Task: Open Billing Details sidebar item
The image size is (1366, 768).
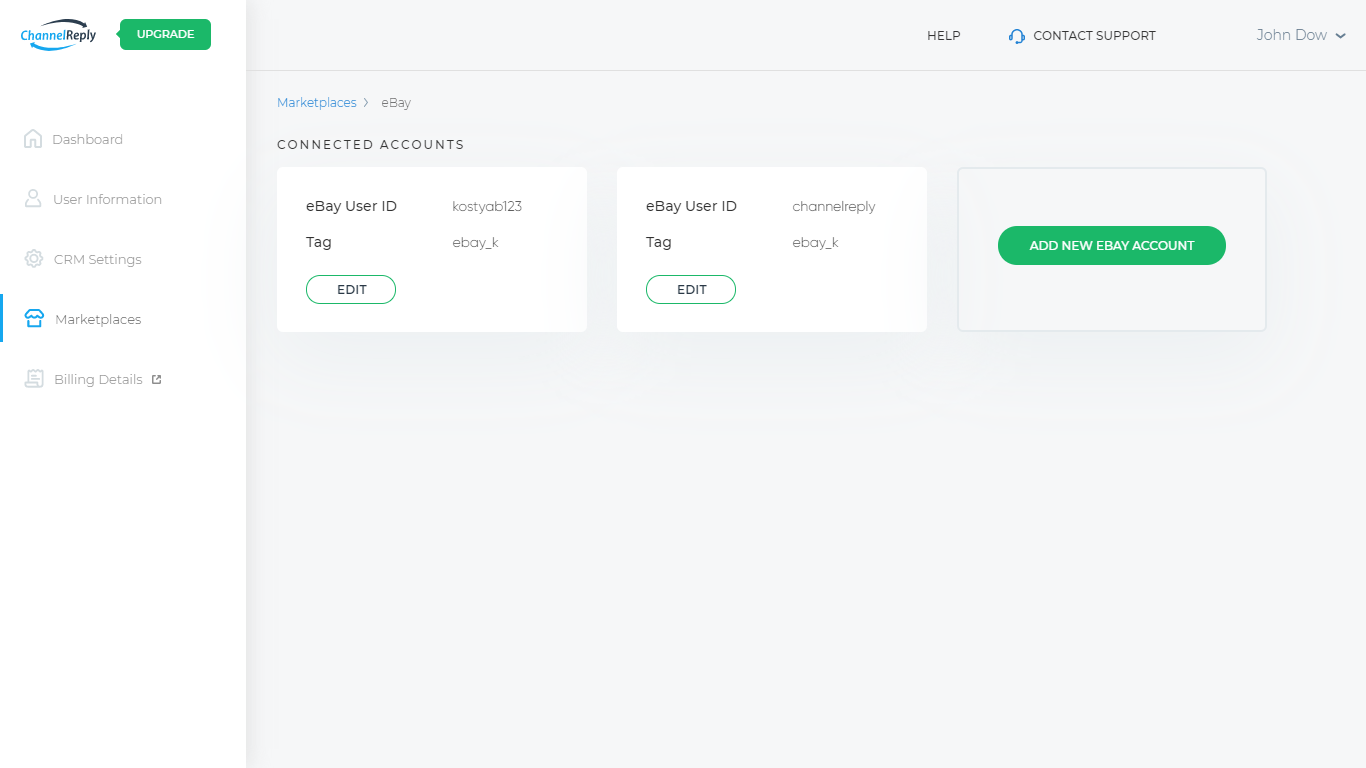Action: click(x=98, y=379)
